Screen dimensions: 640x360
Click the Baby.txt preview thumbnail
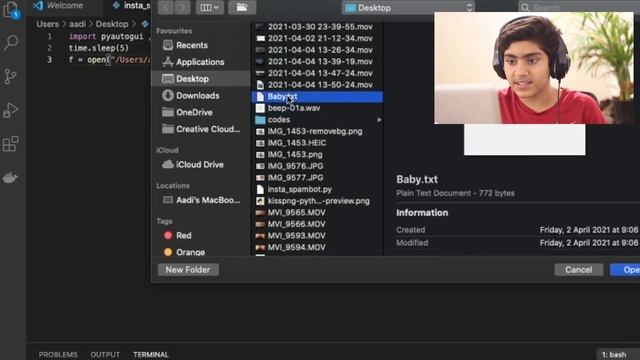coord(524,140)
